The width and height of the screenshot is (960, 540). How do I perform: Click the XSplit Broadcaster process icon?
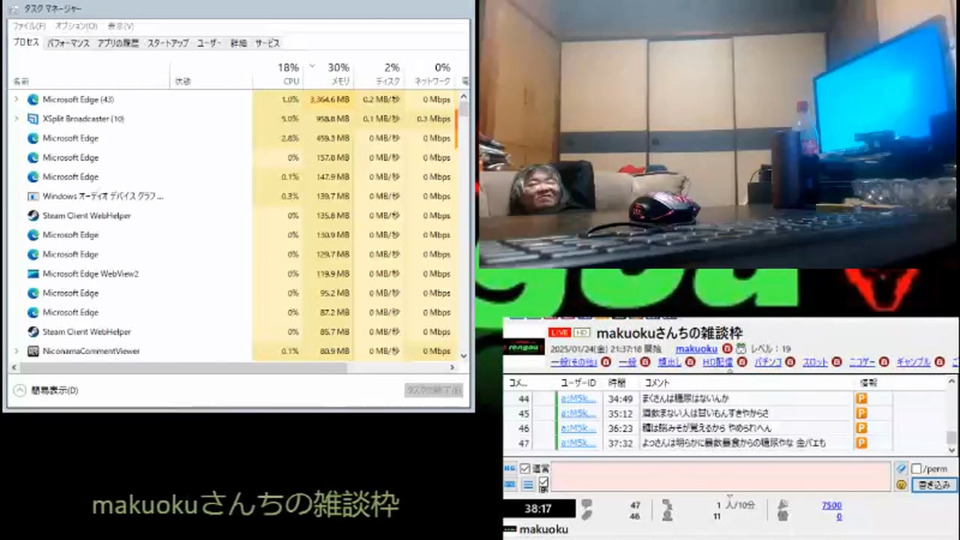[33, 119]
